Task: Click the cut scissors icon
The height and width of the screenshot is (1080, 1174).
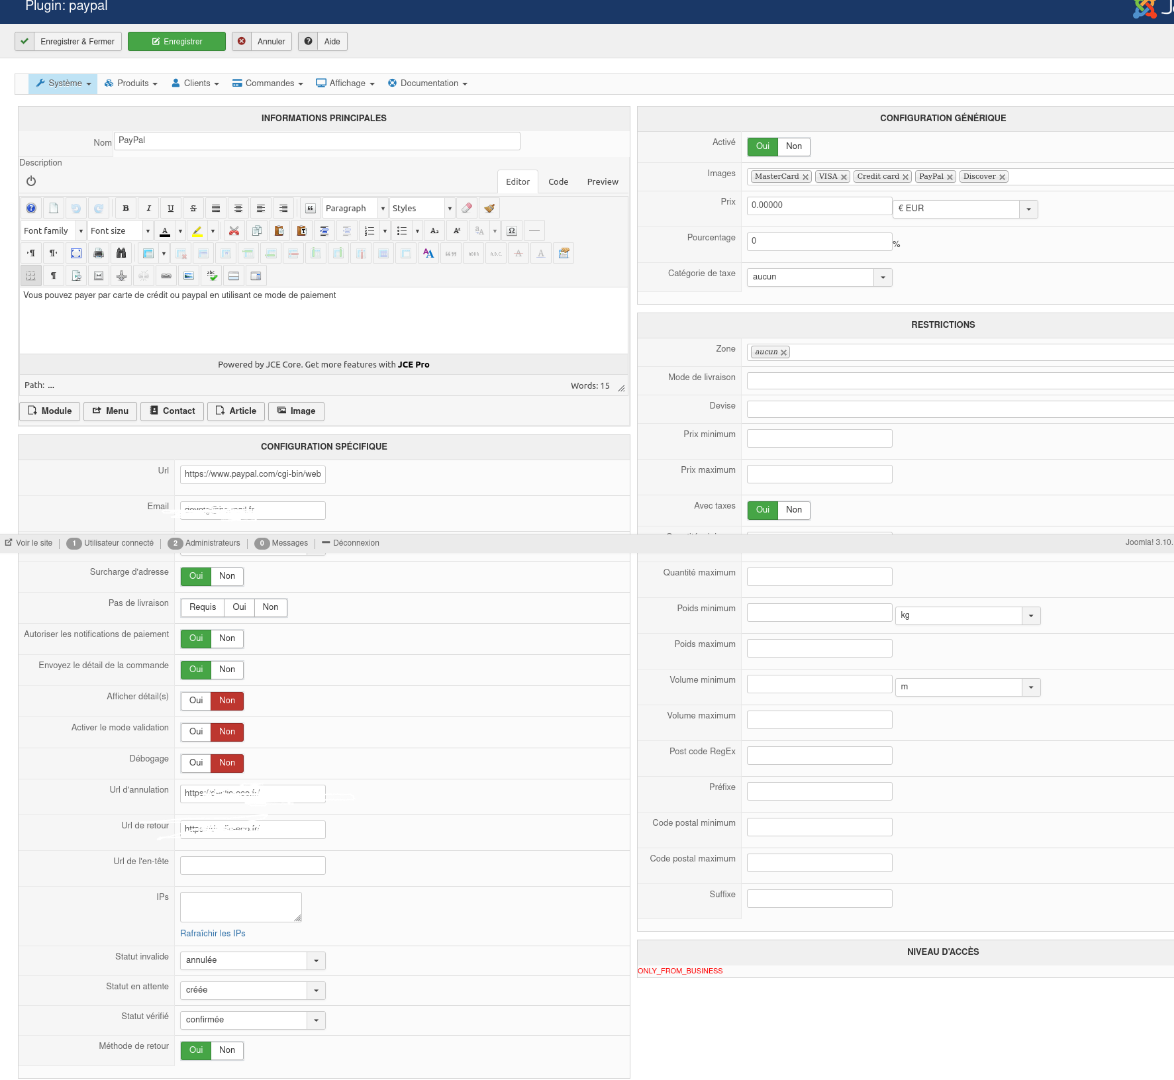Action: click(234, 231)
